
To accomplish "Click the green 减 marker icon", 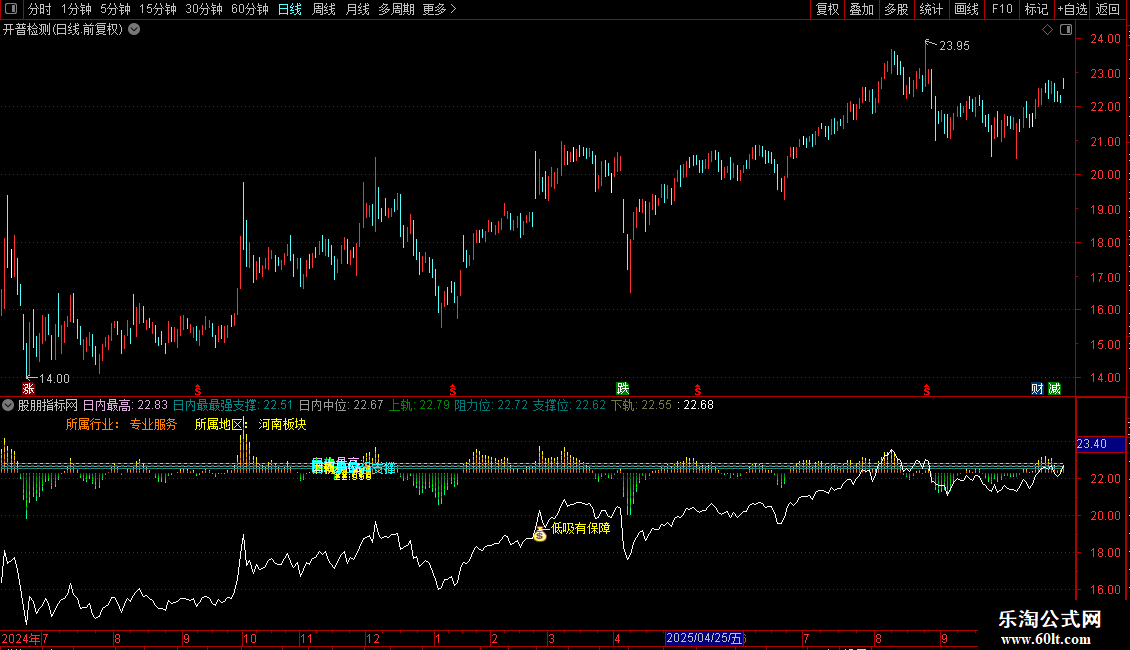I will click(1054, 388).
